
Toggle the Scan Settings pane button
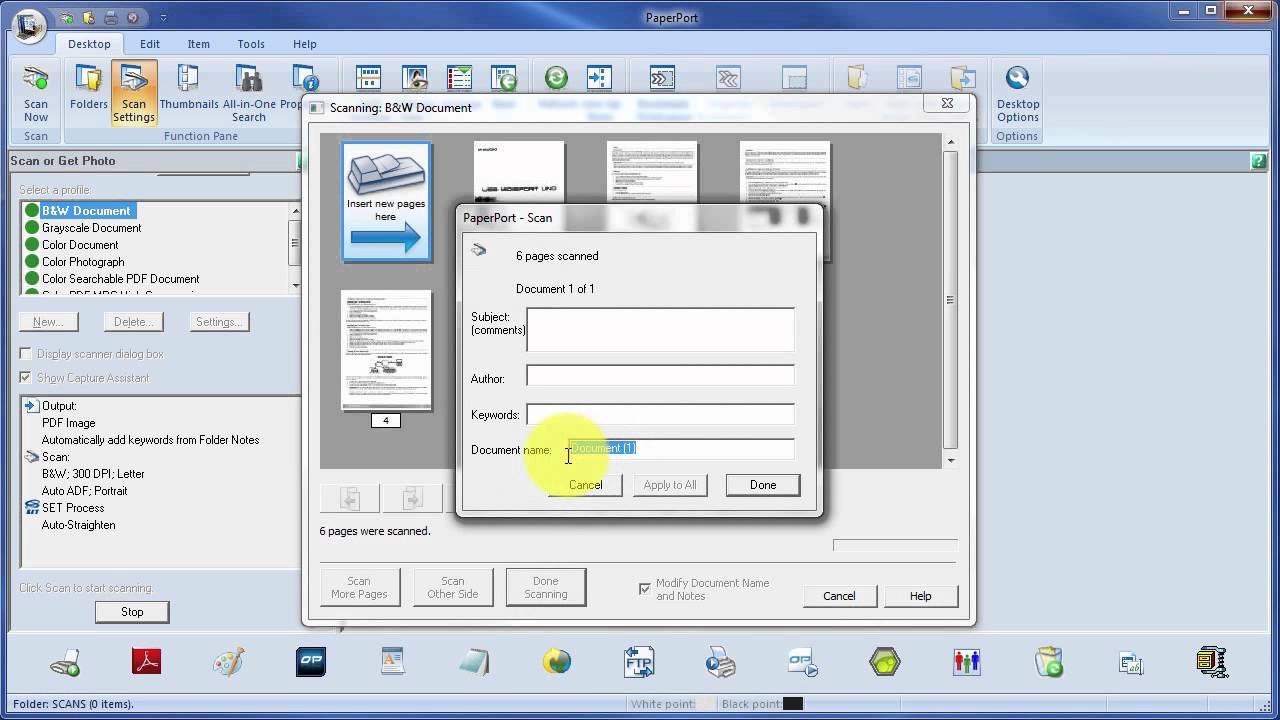134,93
